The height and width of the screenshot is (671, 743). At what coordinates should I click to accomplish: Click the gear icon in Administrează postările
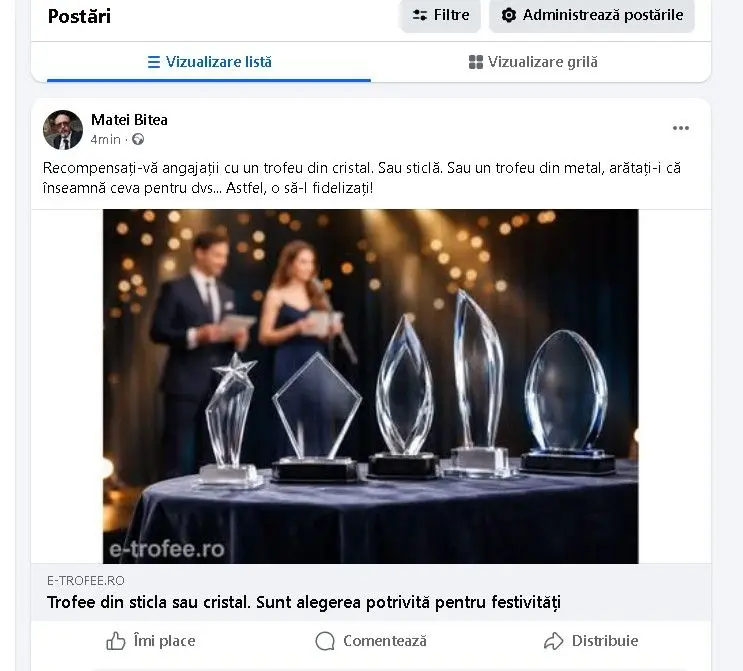pyautogui.click(x=509, y=15)
